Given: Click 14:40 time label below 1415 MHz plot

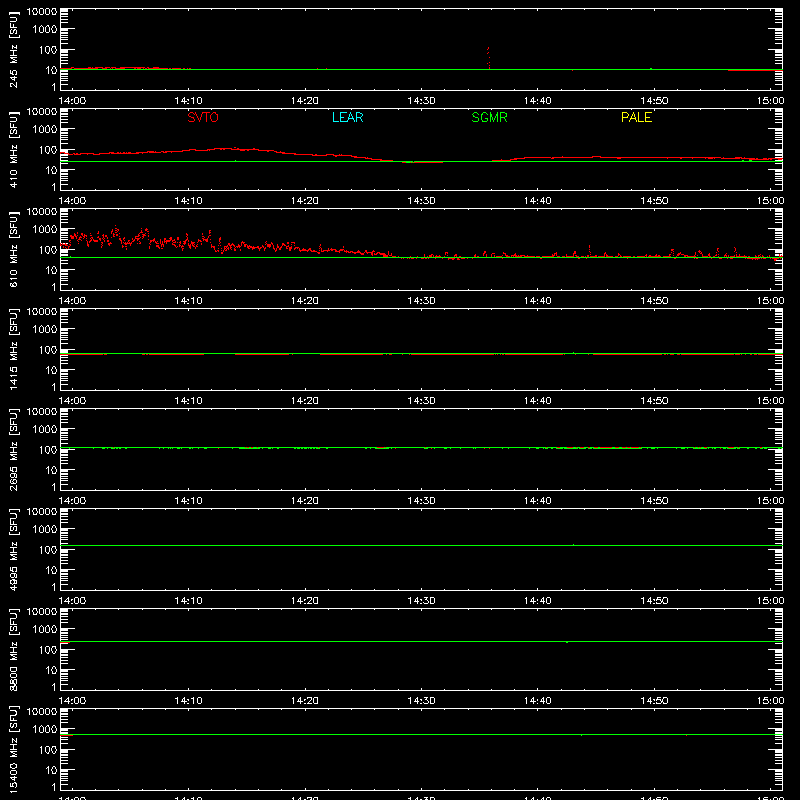Looking at the screenshot, I should (538, 401).
